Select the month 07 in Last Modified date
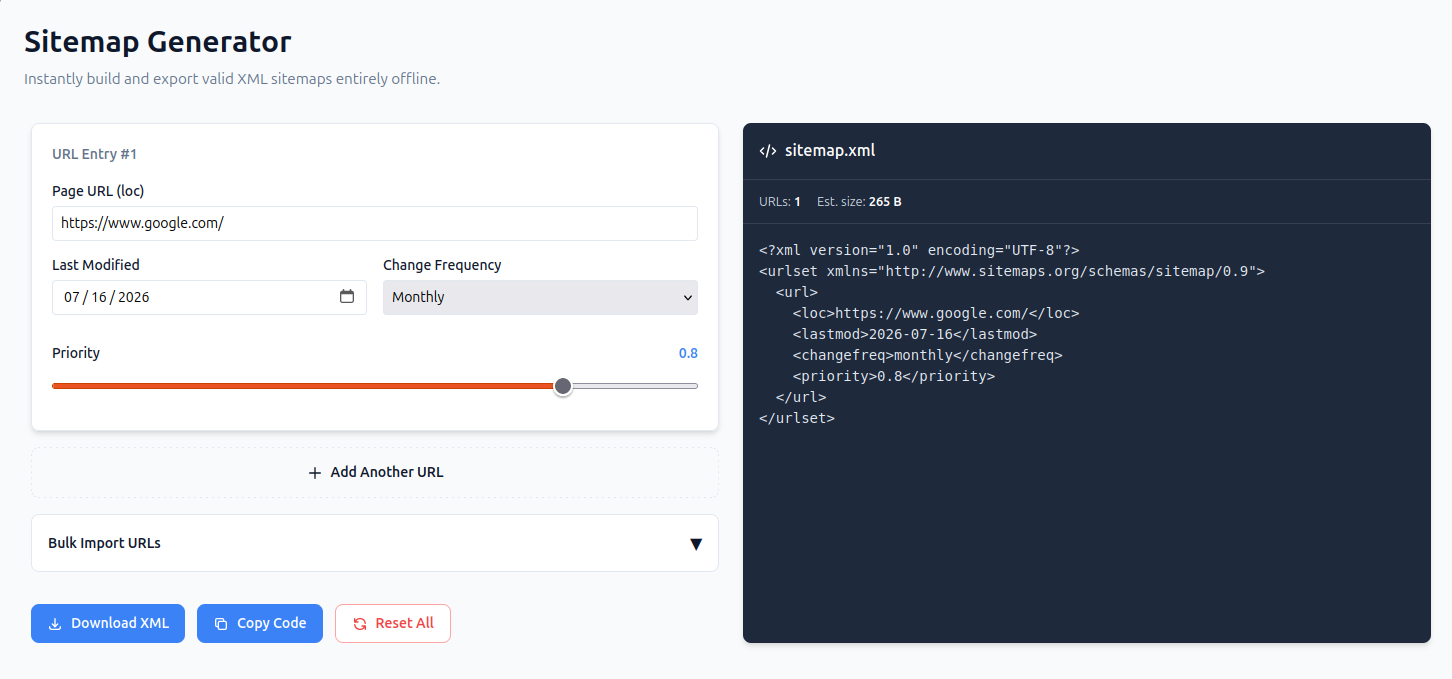The image size is (1452, 679). click(x=71, y=297)
